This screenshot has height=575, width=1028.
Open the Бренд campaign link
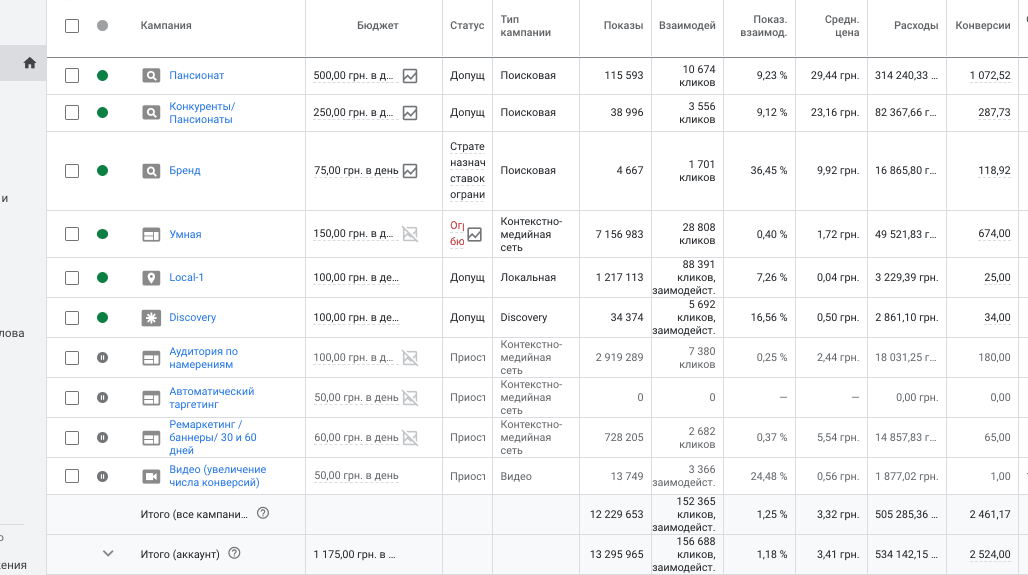[185, 170]
